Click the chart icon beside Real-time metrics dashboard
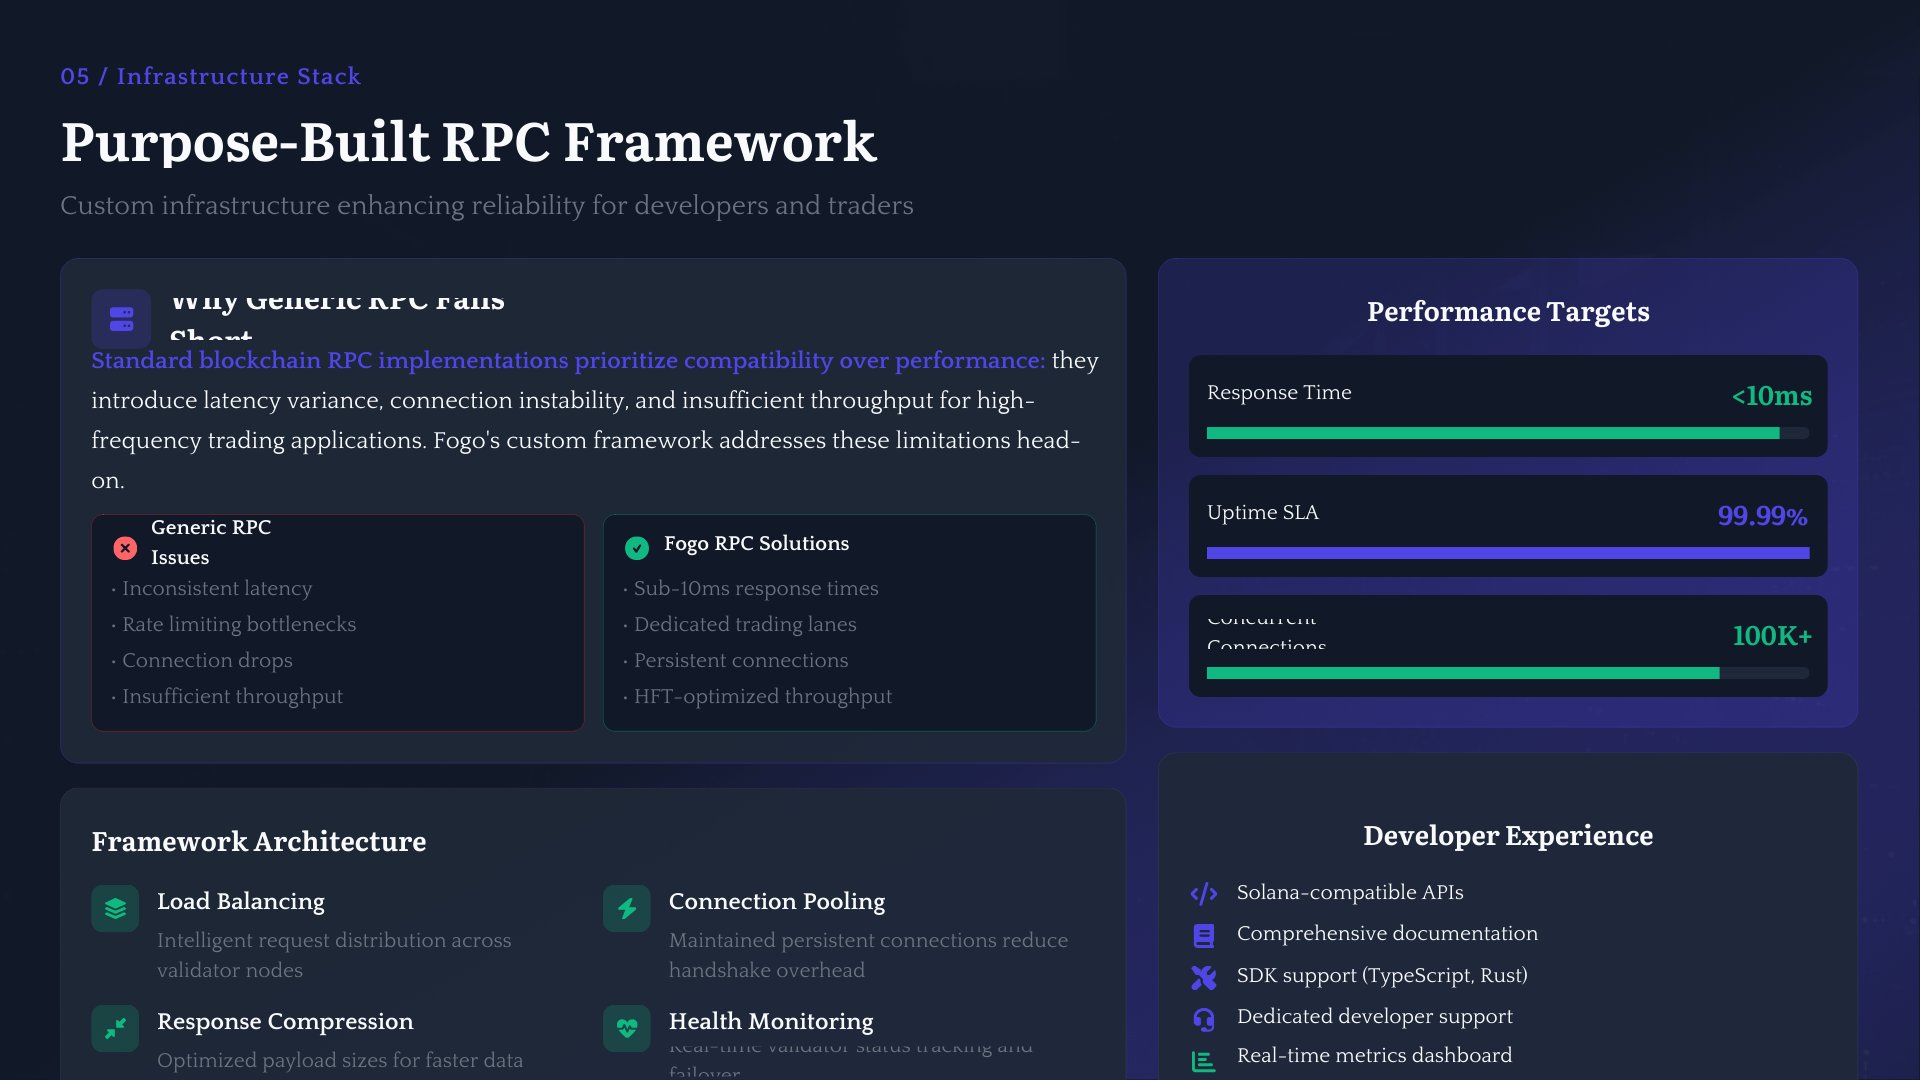 tap(1204, 1061)
